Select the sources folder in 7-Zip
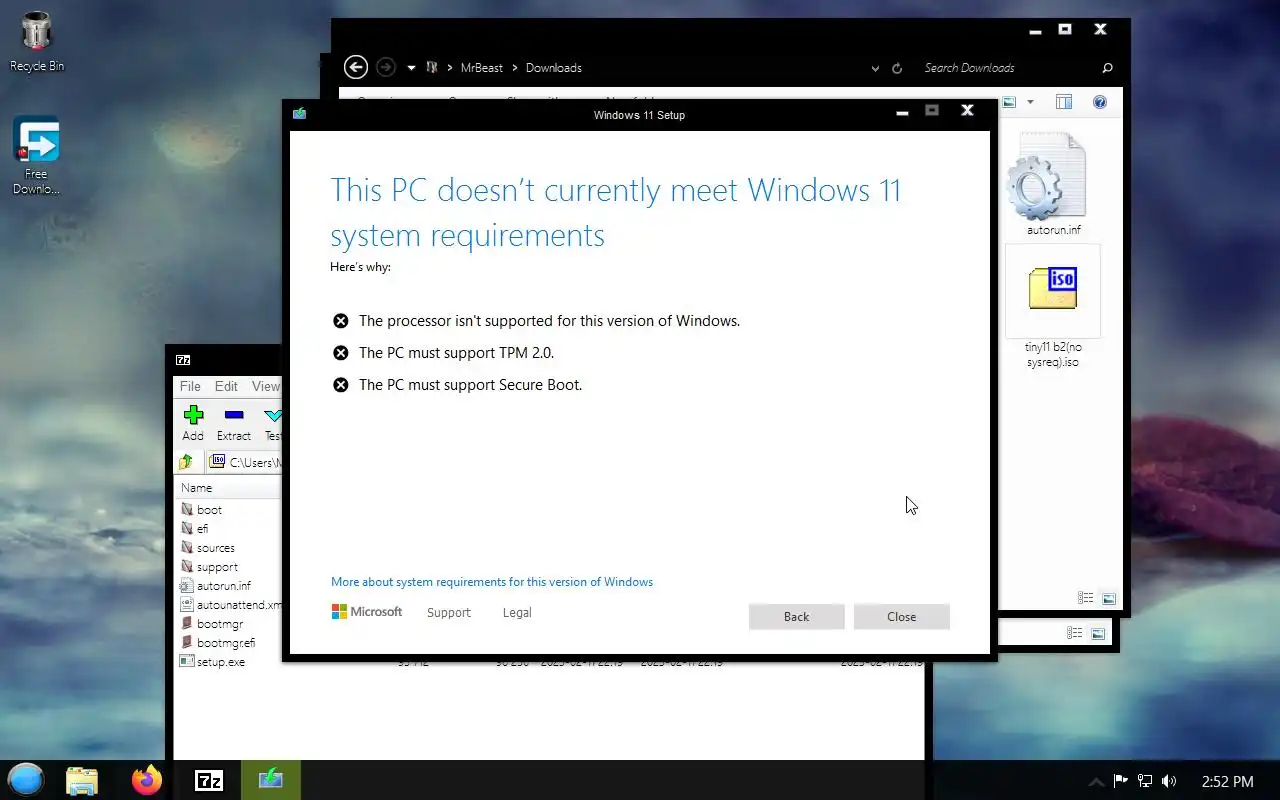 (215, 548)
